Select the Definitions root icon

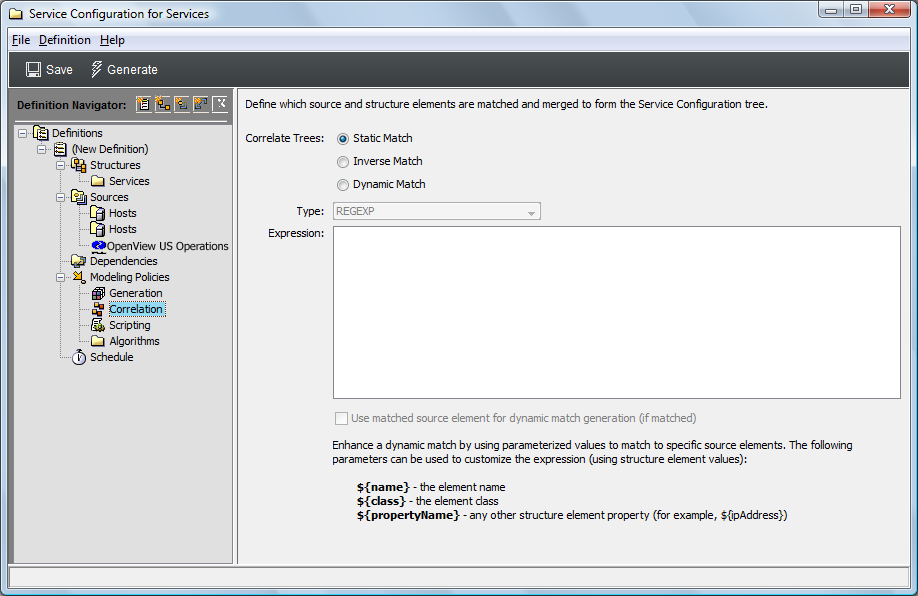40,133
